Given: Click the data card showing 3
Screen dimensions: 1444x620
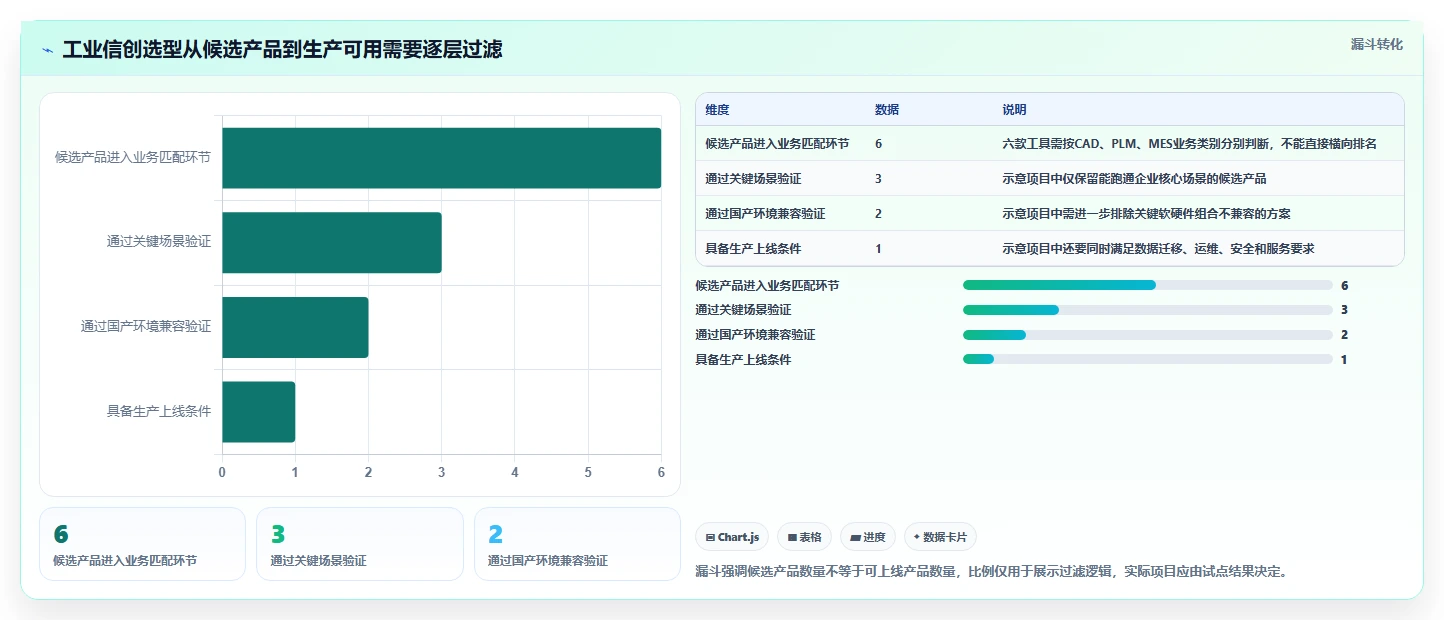Looking at the screenshot, I should [360, 544].
